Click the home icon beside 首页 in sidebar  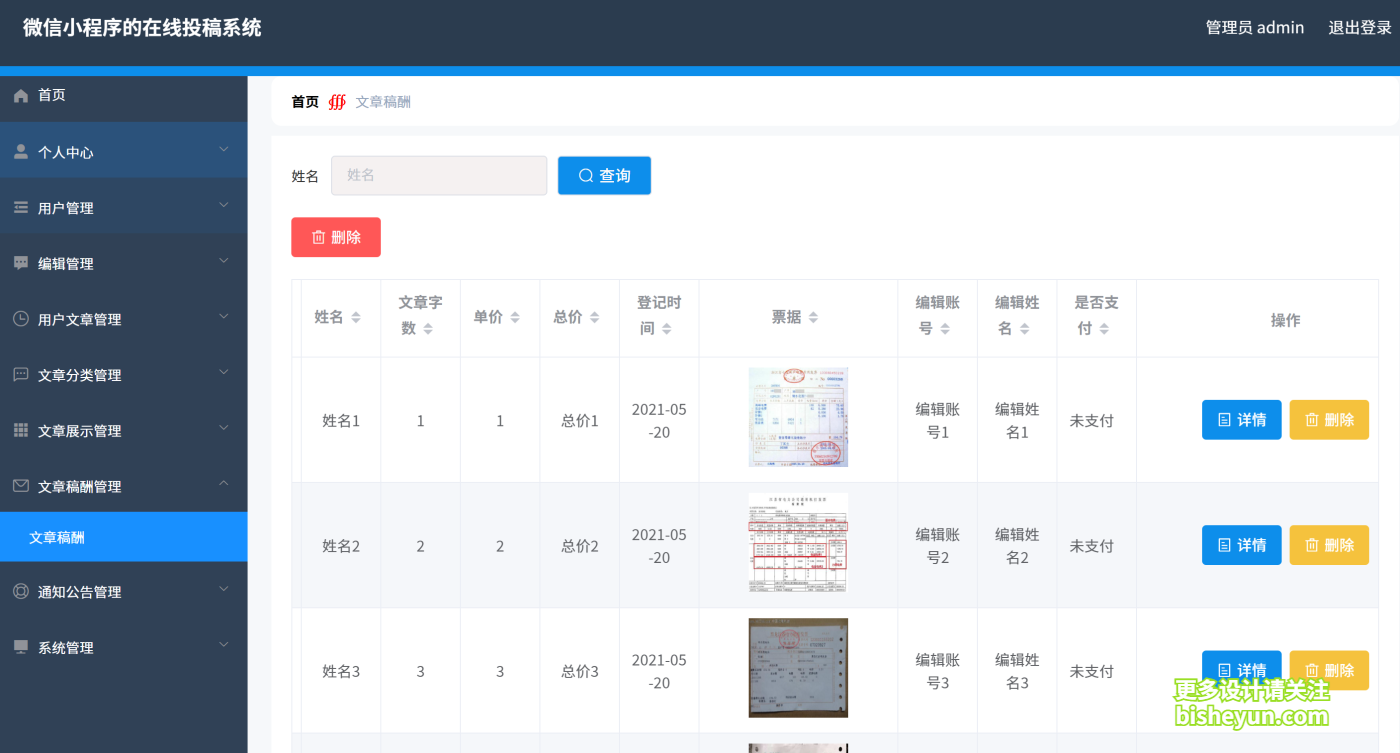21,96
